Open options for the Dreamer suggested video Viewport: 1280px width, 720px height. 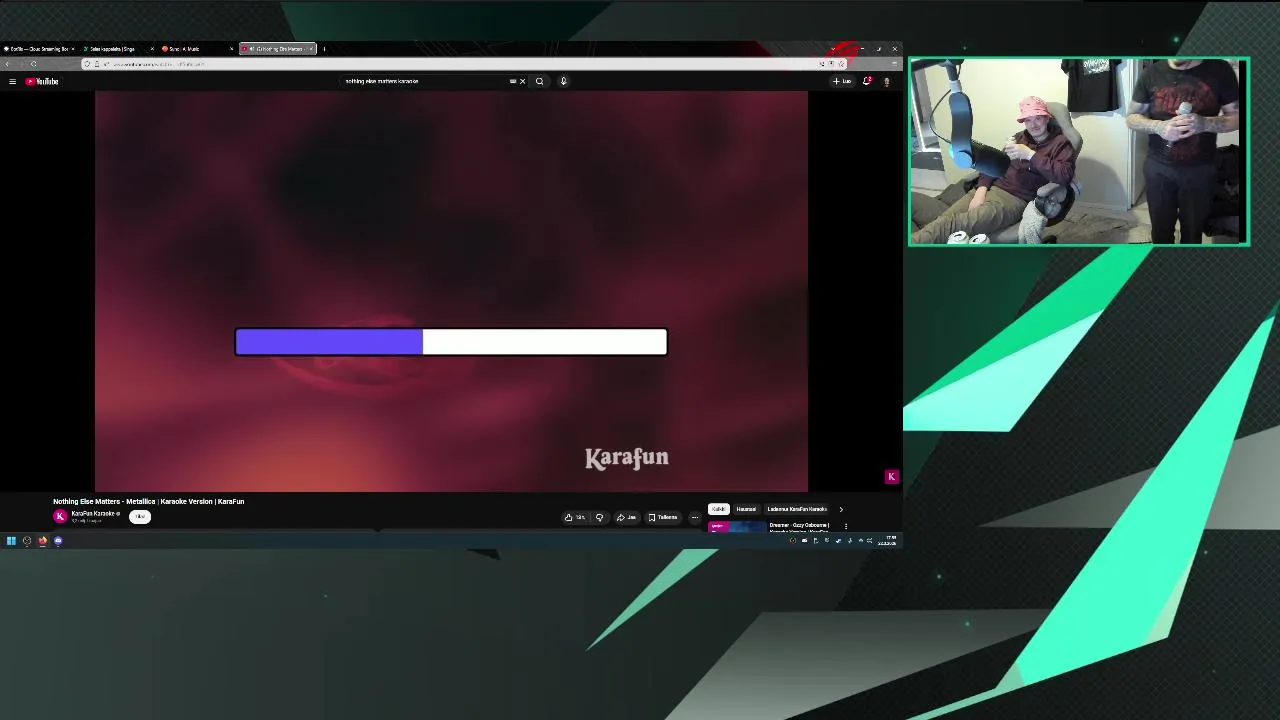tap(846, 526)
